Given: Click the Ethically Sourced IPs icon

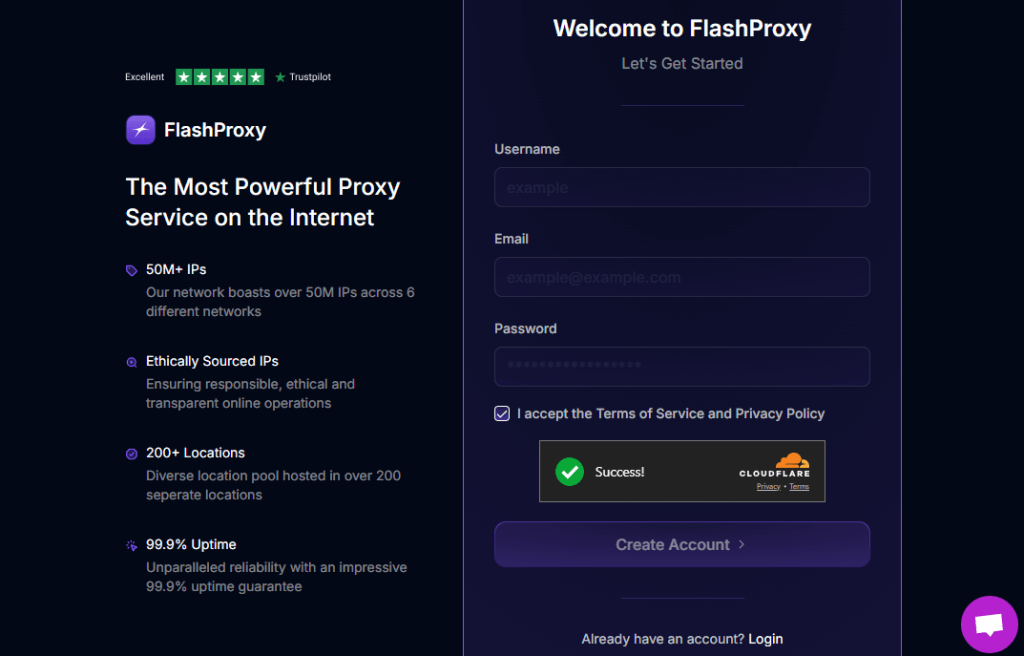Looking at the screenshot, I should (x=131, y=362).
